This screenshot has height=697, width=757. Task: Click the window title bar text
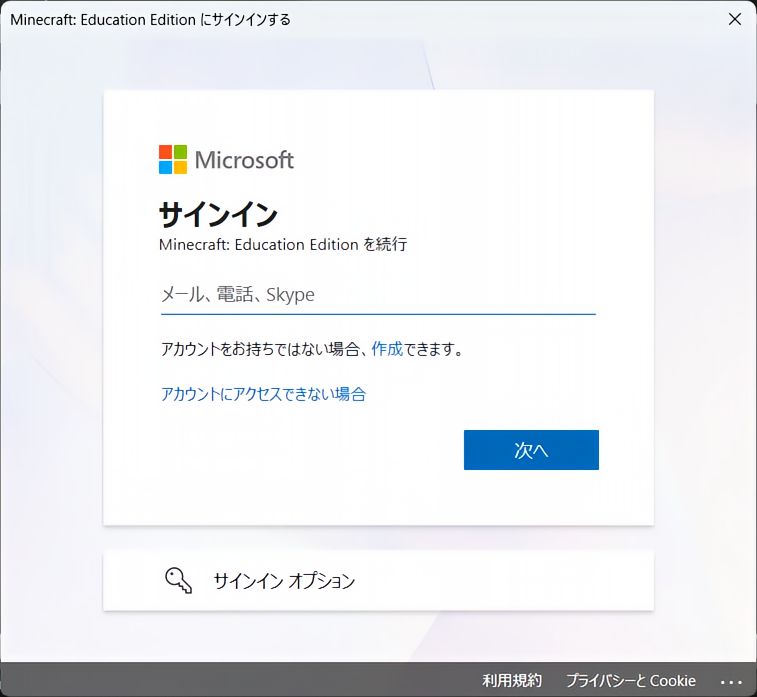tap(150, 19)
